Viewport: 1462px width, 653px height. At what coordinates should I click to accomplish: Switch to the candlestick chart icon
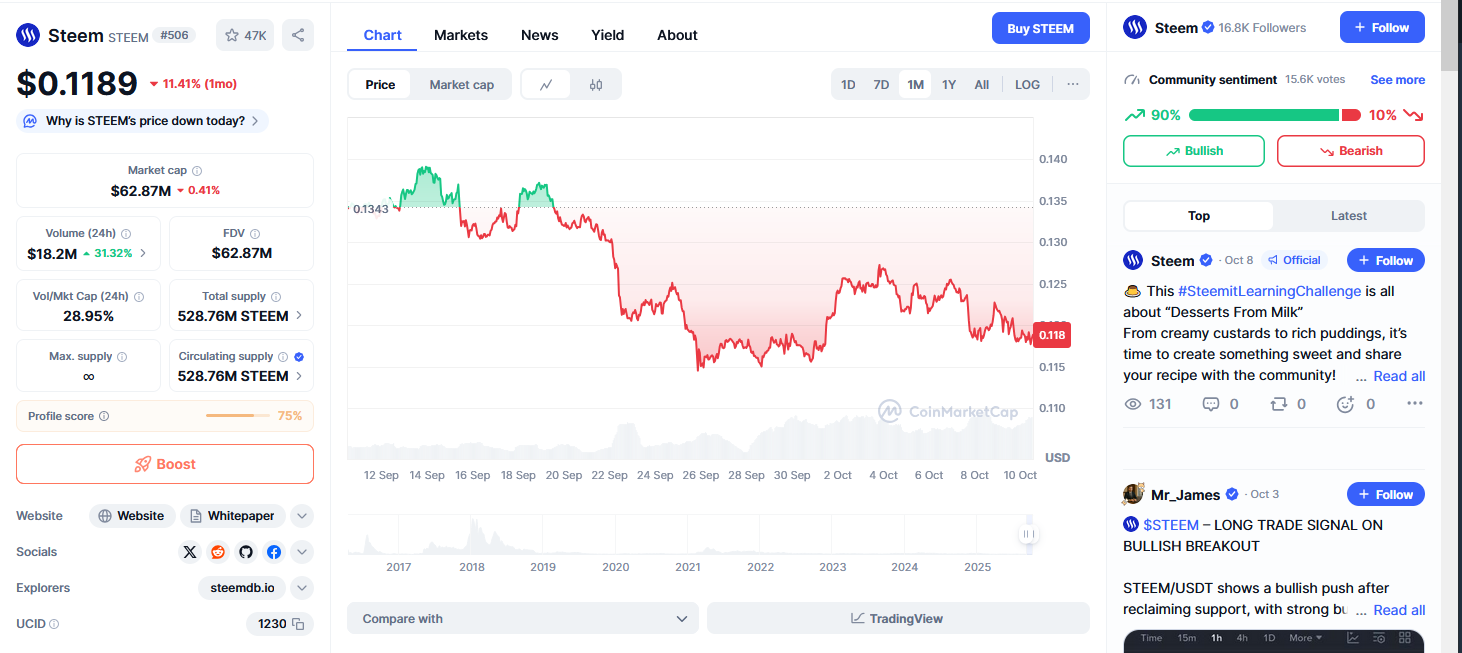pos(596,85)
